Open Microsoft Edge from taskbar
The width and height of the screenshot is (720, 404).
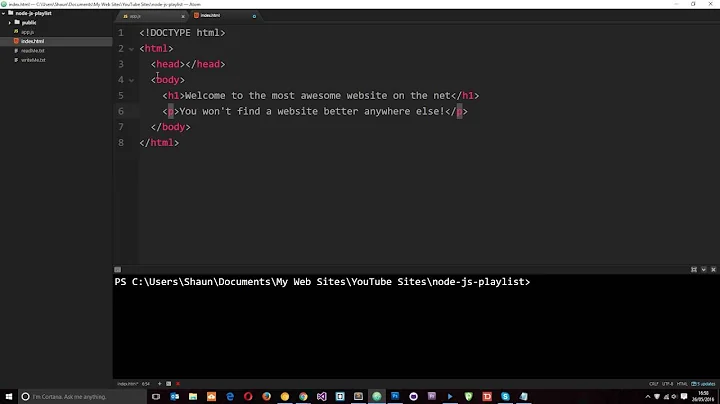point(230,397)
